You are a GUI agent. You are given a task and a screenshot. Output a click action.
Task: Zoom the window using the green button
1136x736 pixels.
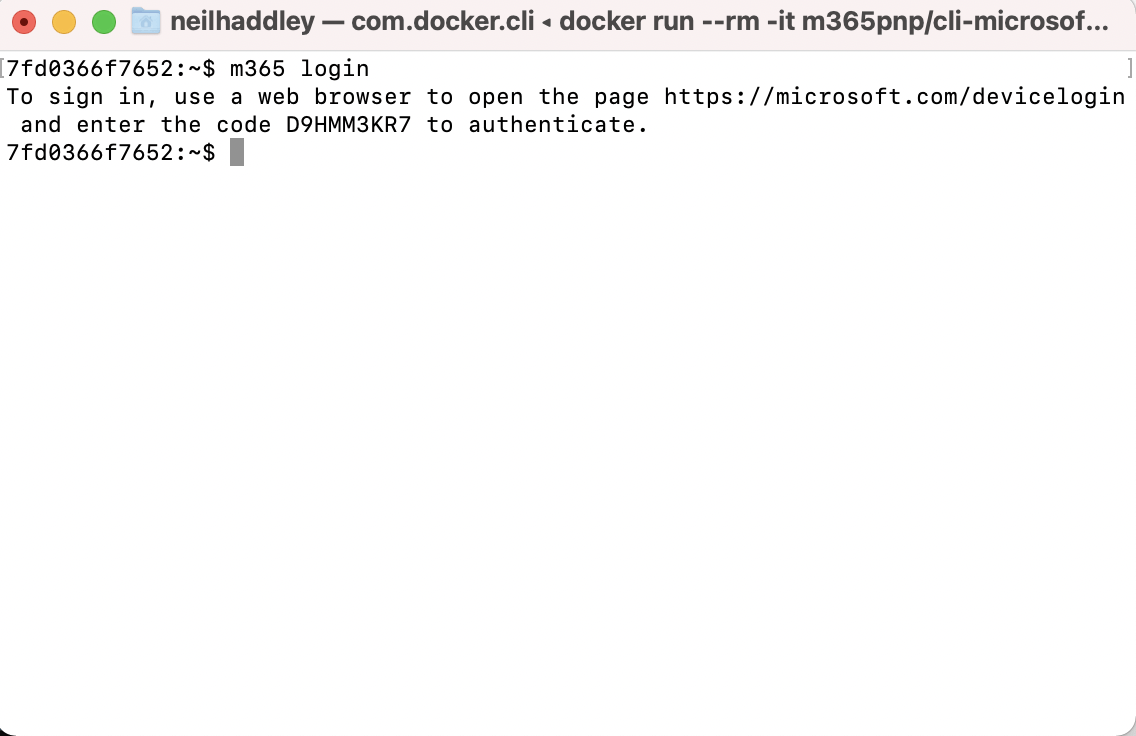click(x=103, y=21)
